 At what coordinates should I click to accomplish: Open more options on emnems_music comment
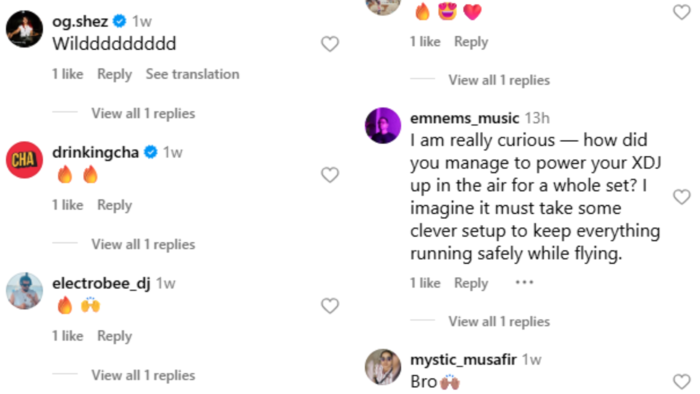[524, 282]
